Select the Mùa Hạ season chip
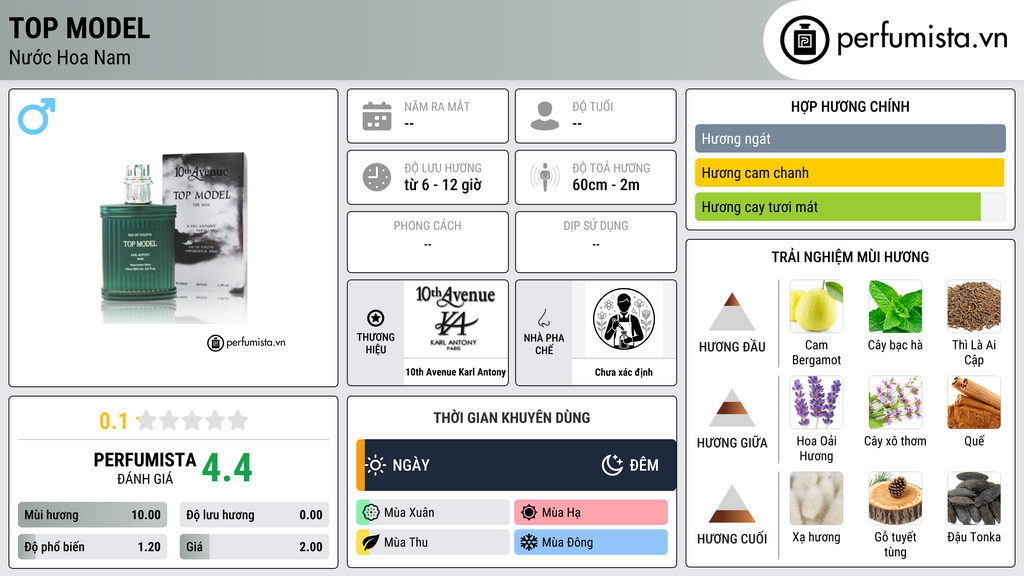This screenshot has height=576, width=1024. point(591,513)
